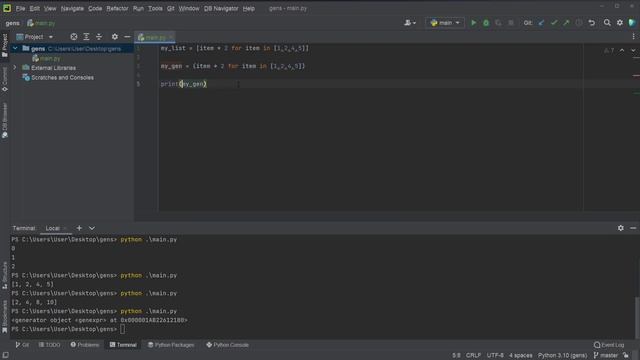This screenshot has height=360, width=640.
Task: Jump to next highlighted problem arrow
Action: pyautogui.click(x=633, y=50)
